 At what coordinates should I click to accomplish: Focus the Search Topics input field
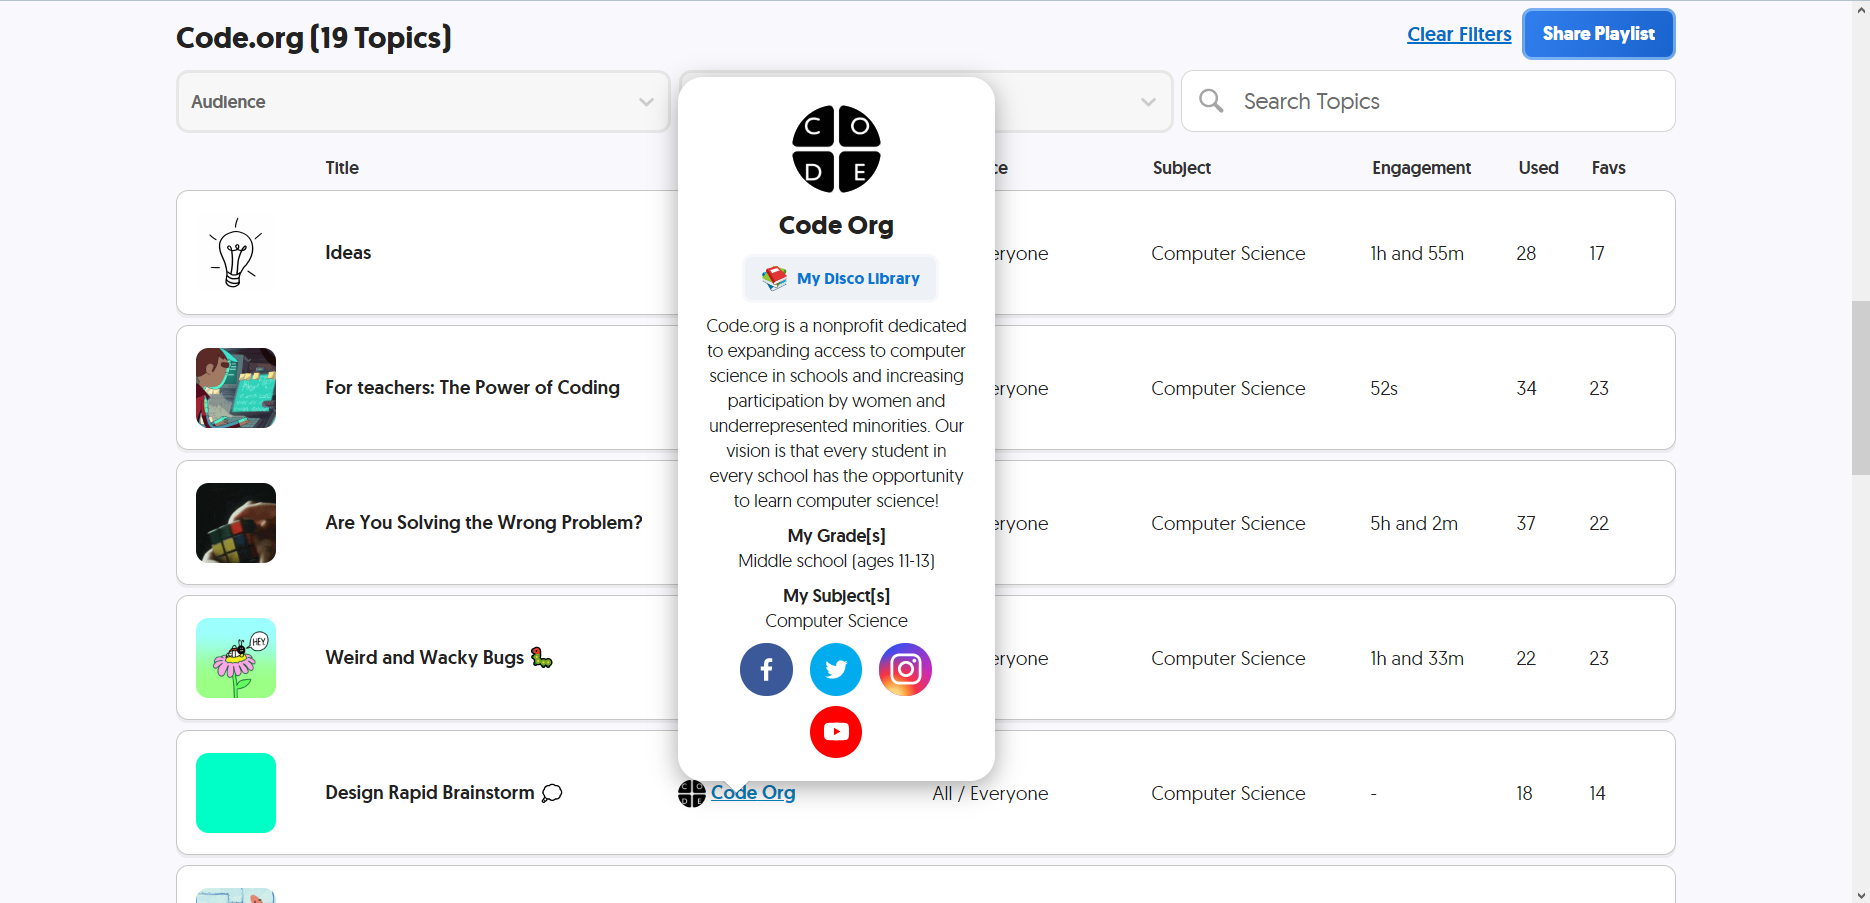pyautogui.click(x=1428, y=101)
